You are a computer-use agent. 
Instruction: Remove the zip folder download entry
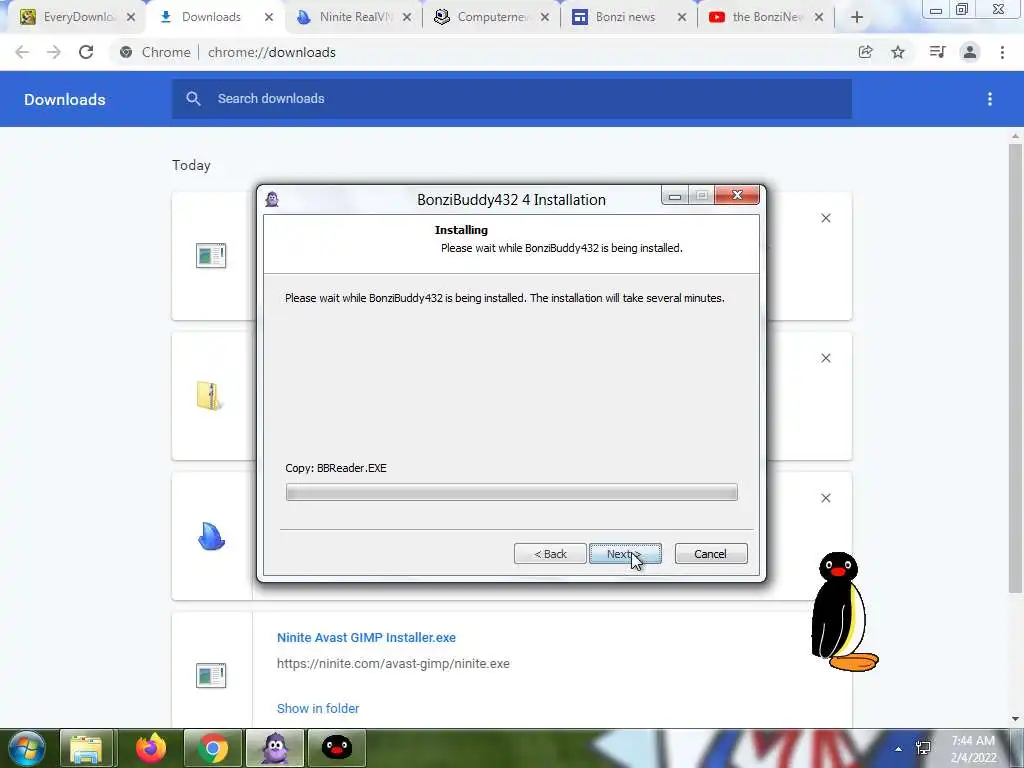[x=825, y=358]
